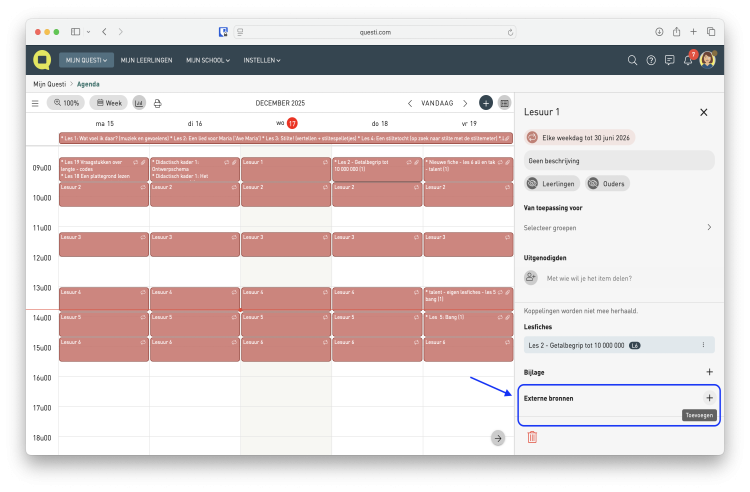
Task: Open Thursday Les 2 - Getalbegrip event
Action: click(x=377, y=169)
